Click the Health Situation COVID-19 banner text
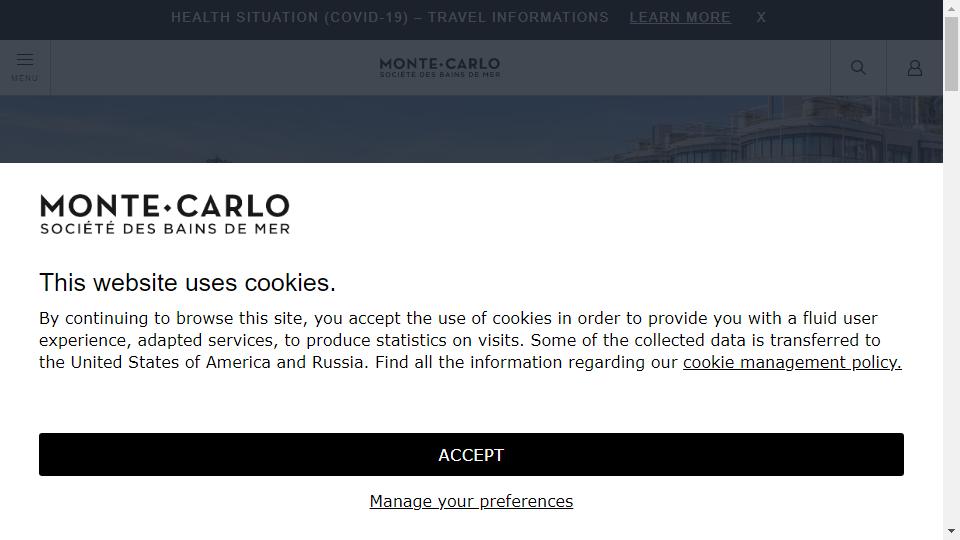Image resolution: width=960 pixels, height=540 pixels. (x=389, y=18)
